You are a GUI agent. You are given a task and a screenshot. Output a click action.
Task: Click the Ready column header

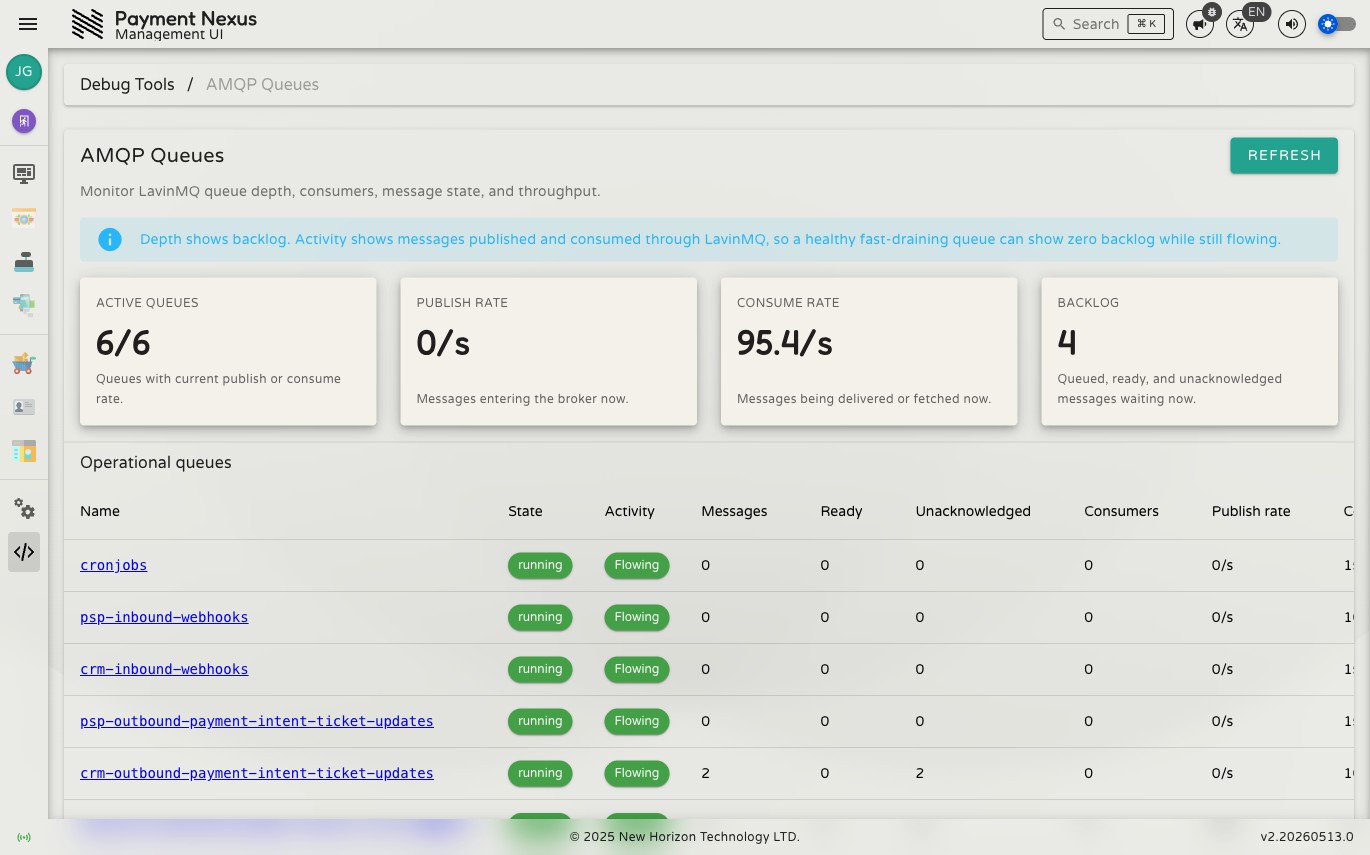tap(841, 511)
